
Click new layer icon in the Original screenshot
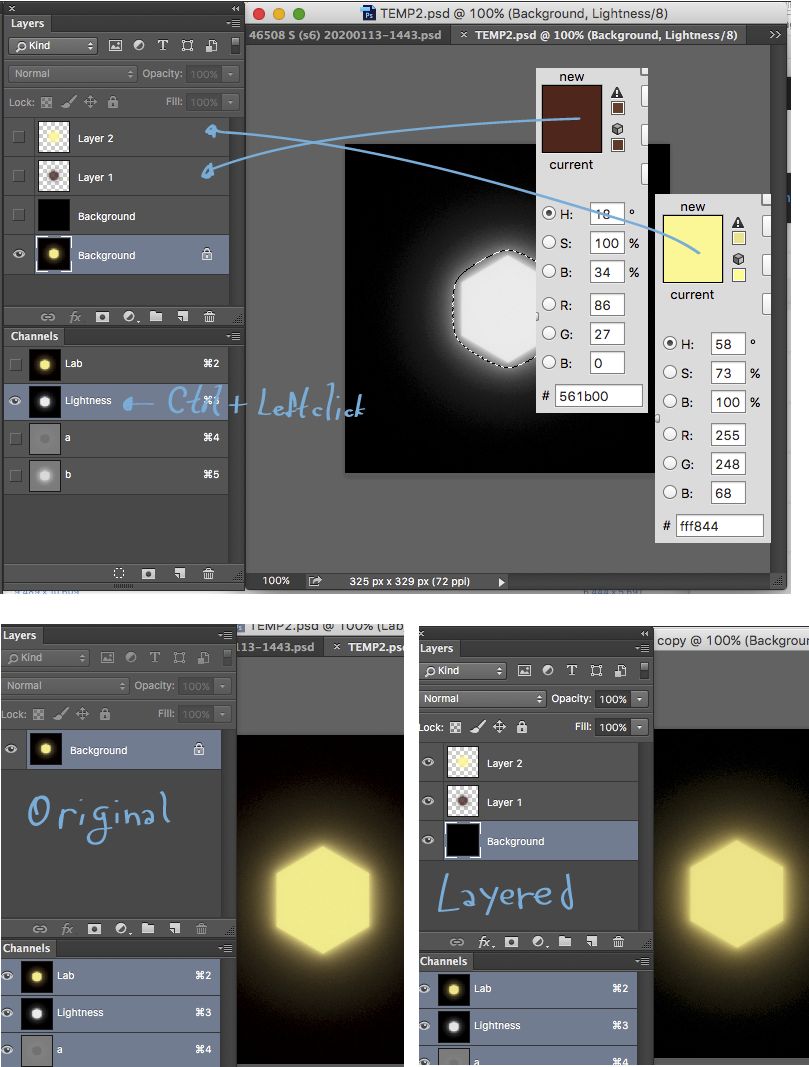(x=175, y=928)
